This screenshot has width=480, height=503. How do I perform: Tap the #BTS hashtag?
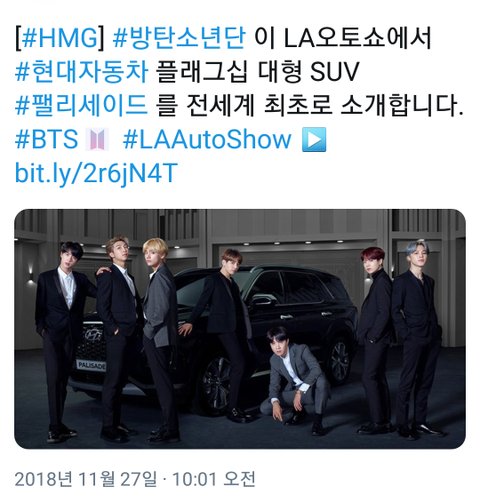coord(46,139)
